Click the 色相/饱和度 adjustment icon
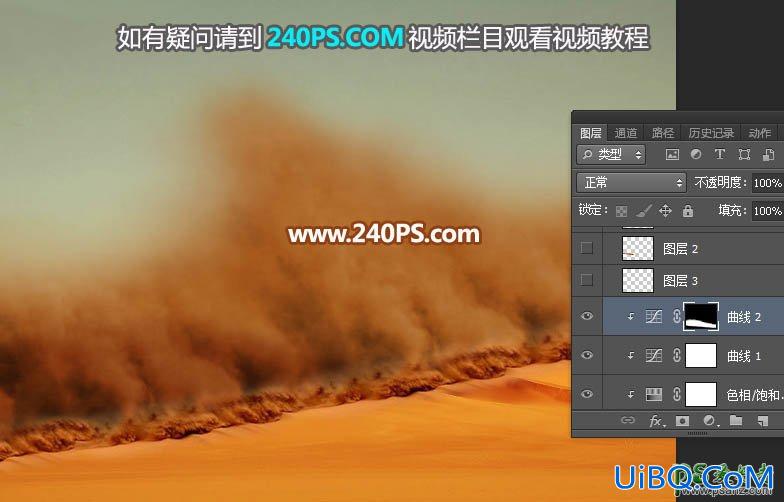 coord(654,394)
